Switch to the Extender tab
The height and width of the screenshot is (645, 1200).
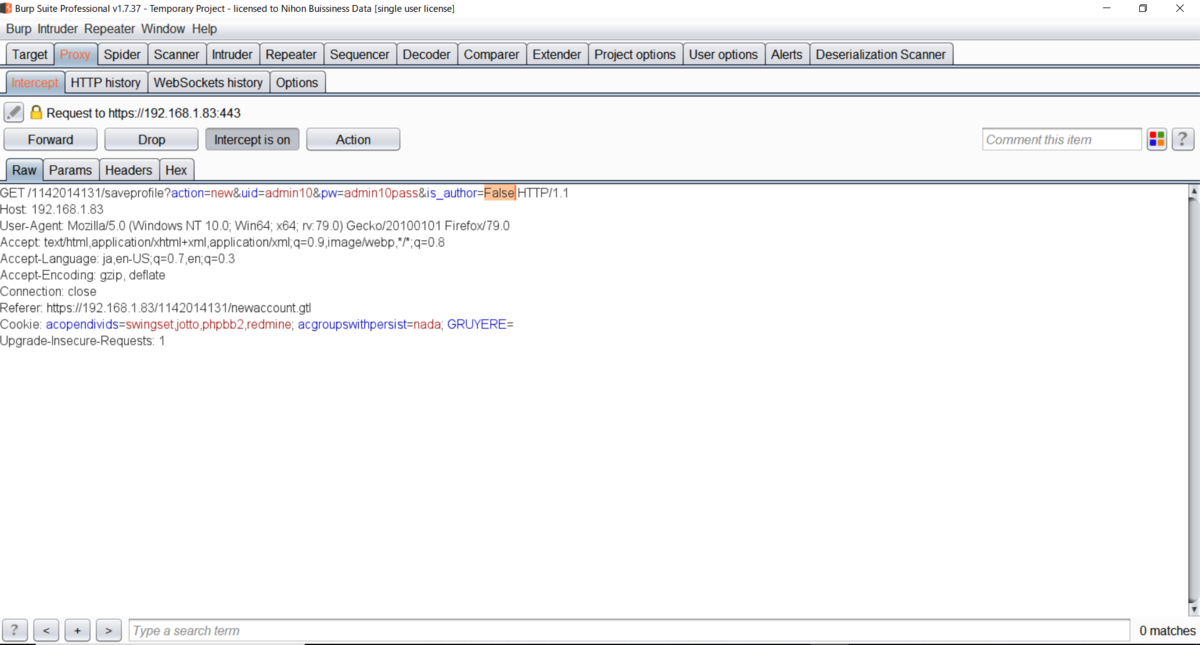click(557, 54)
